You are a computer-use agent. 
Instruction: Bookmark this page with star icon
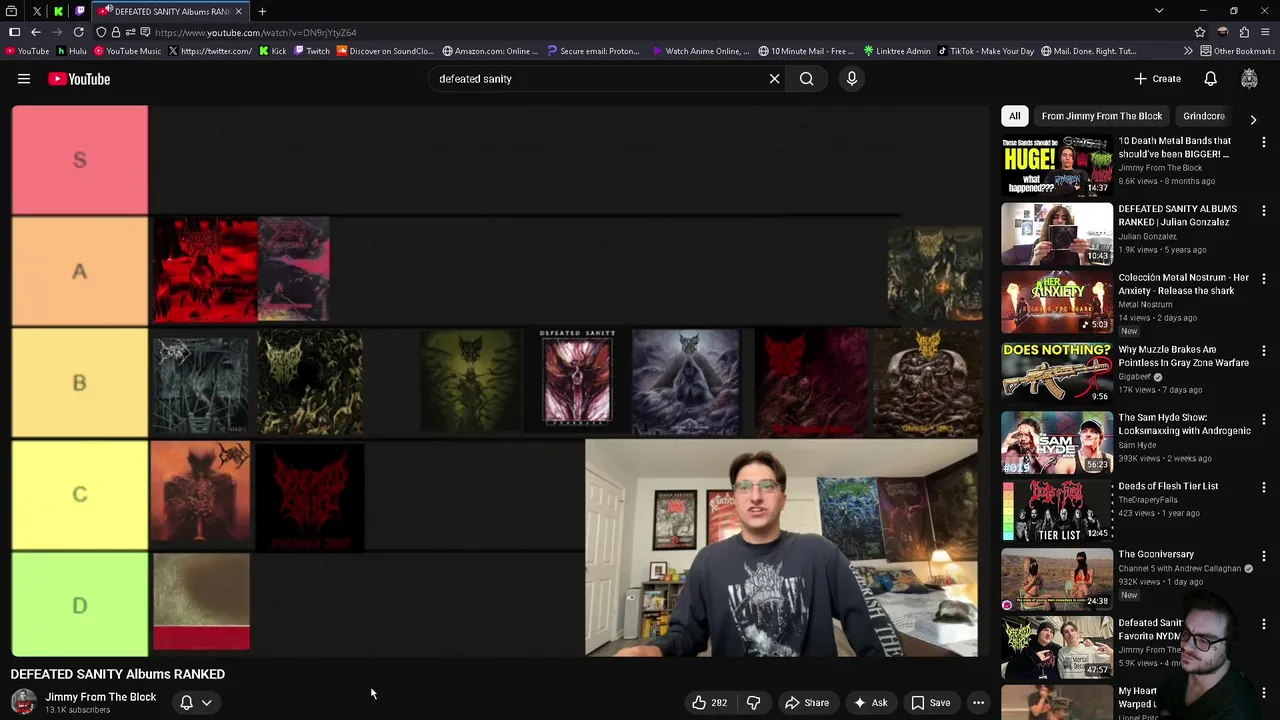[1199, 32]
